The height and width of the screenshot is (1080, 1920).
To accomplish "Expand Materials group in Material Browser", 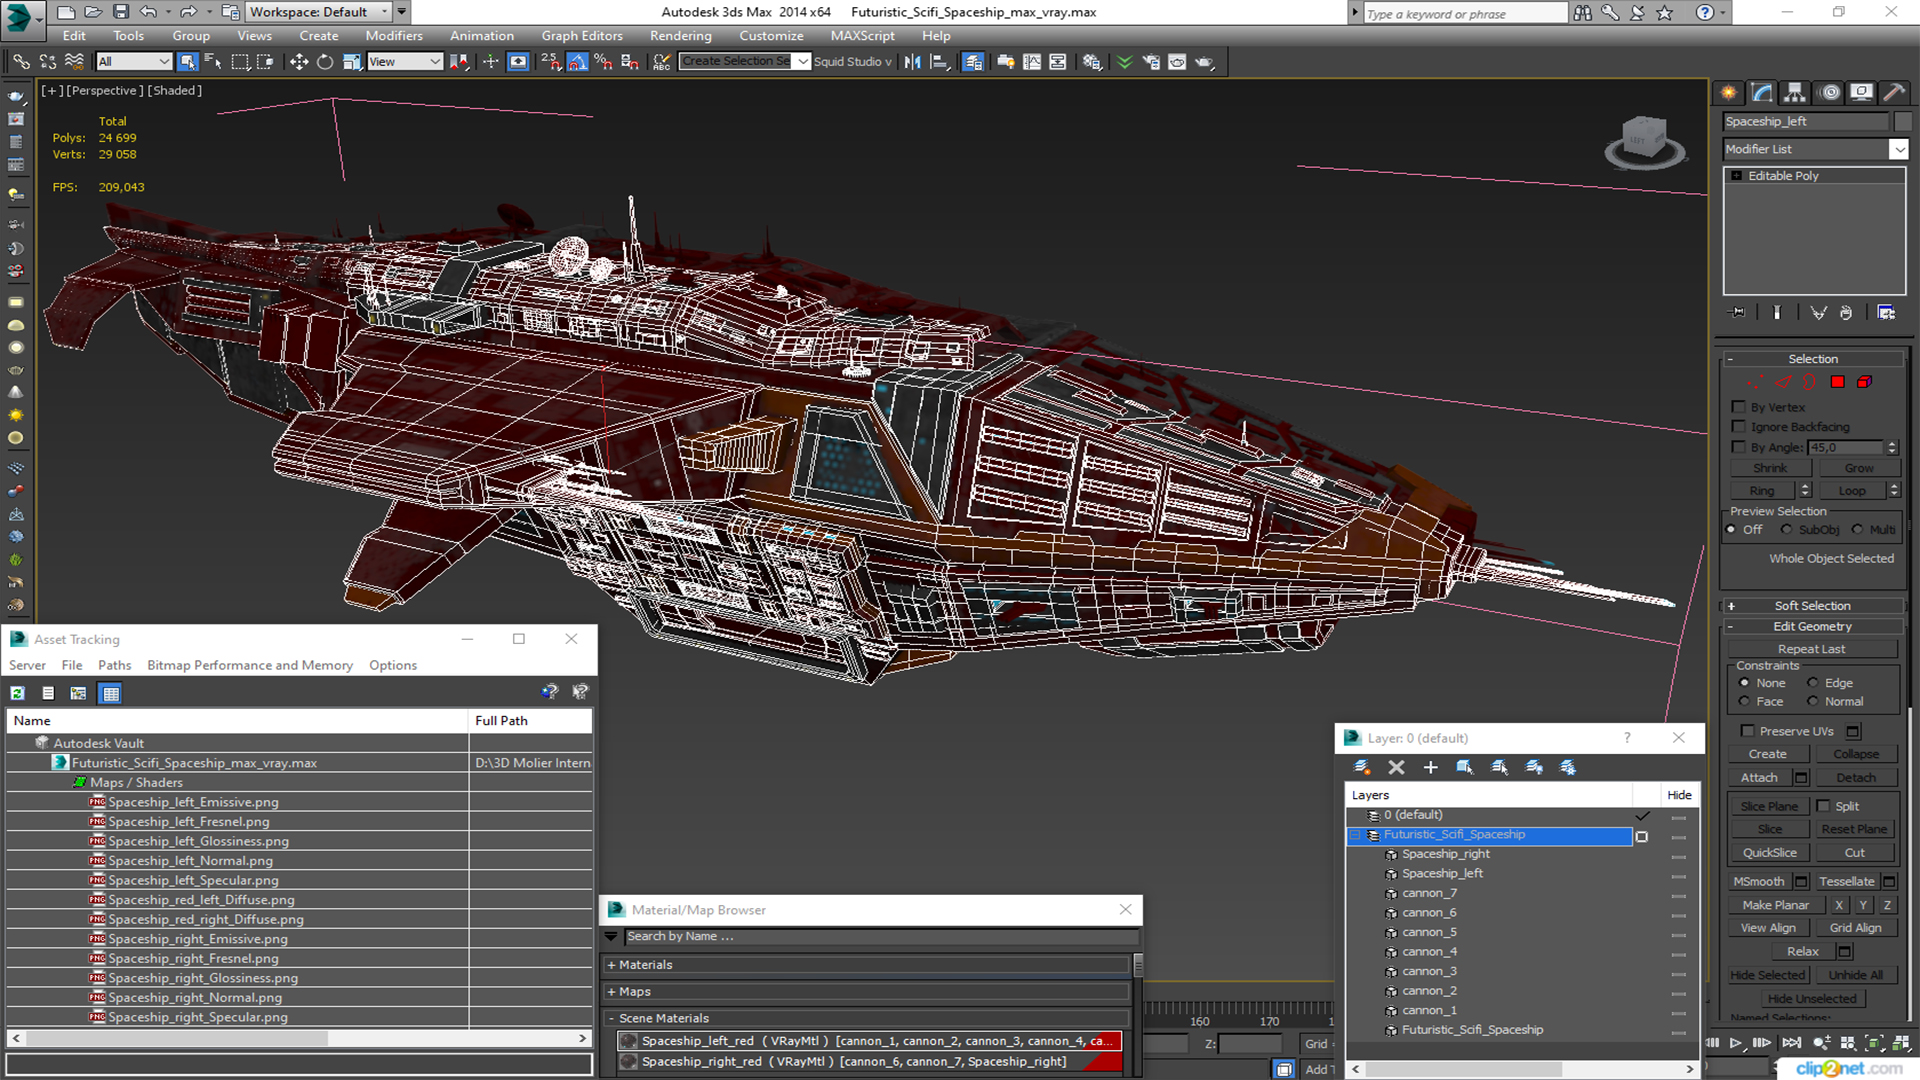I will click(867, 965).
